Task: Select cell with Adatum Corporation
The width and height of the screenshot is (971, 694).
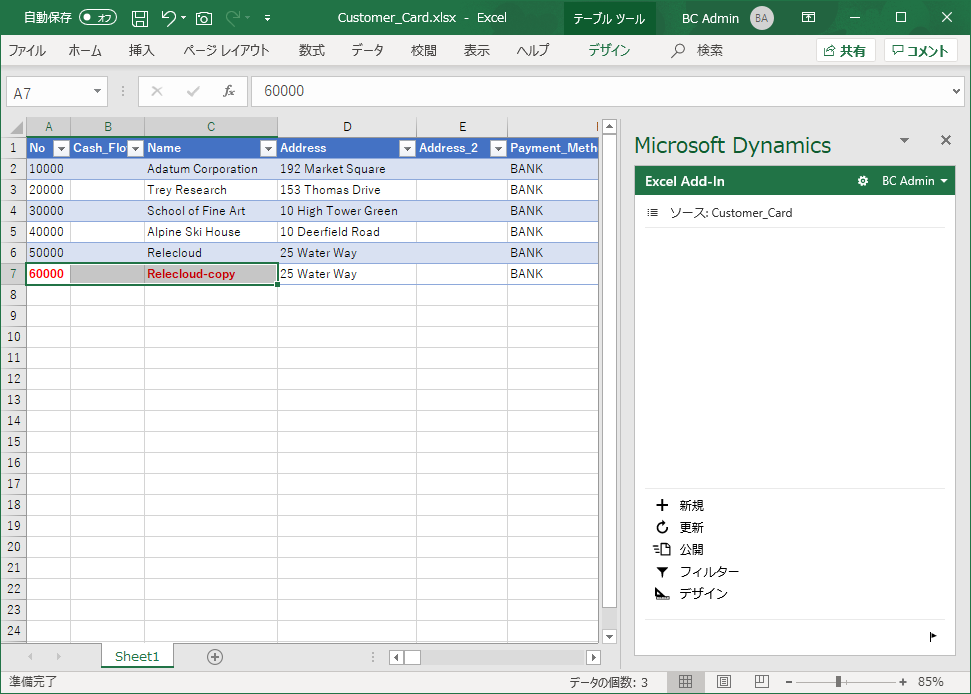Action: pyautogui.click(x=211, y=169)
